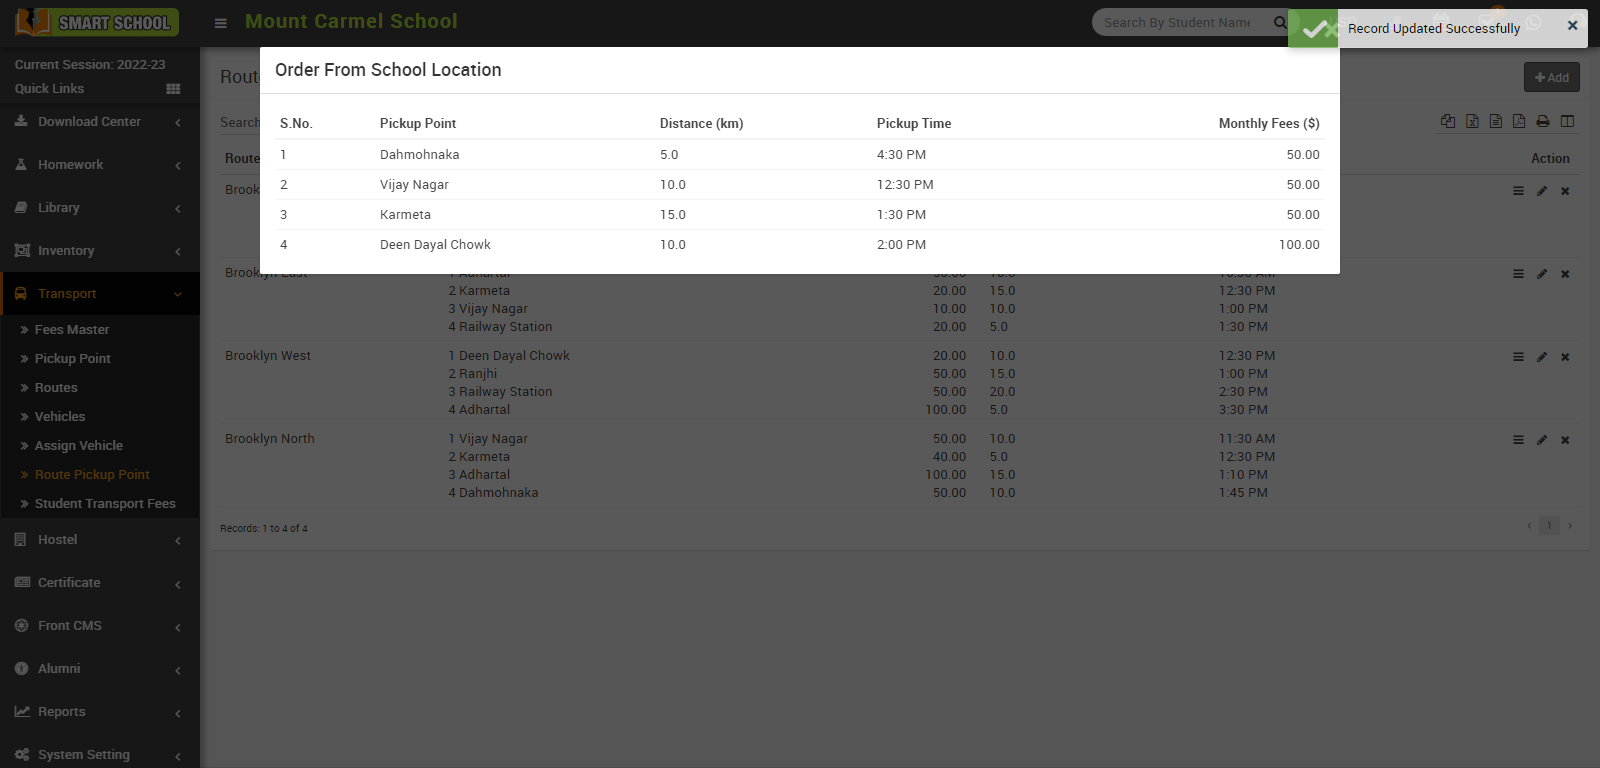
Task: Export the table as CSV
Action: (1496, 121)
